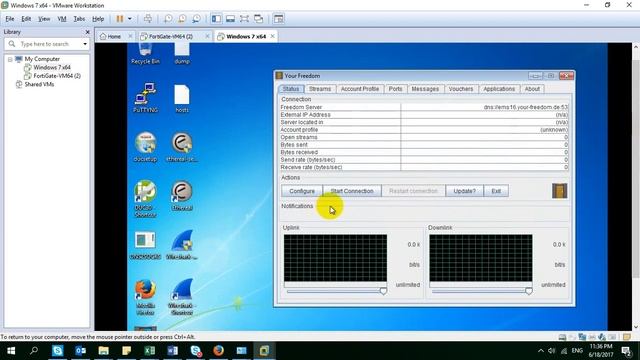
Task: Click the Exit button in Your Freedom
Action: coord(496,191)
